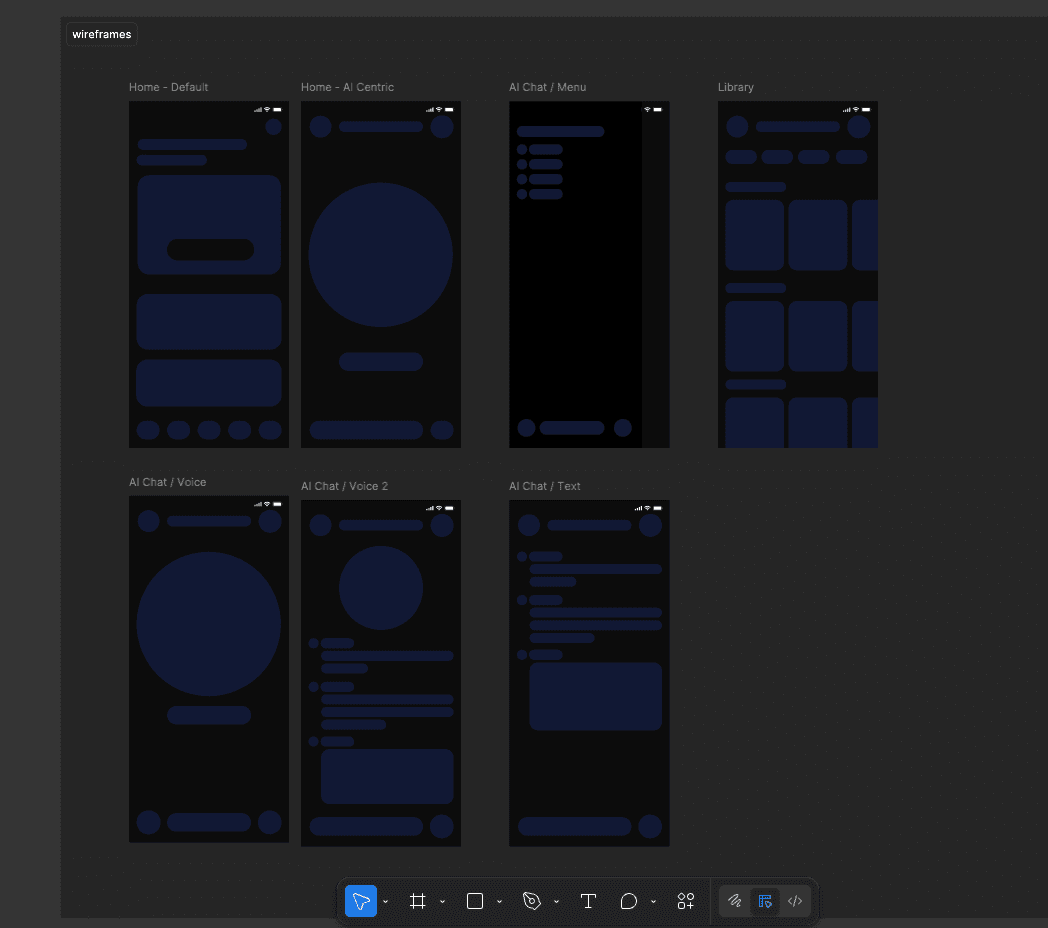Expand Pen tool options chevron
This screenshot has width=1048, height=928.
[x=556, y=901]
